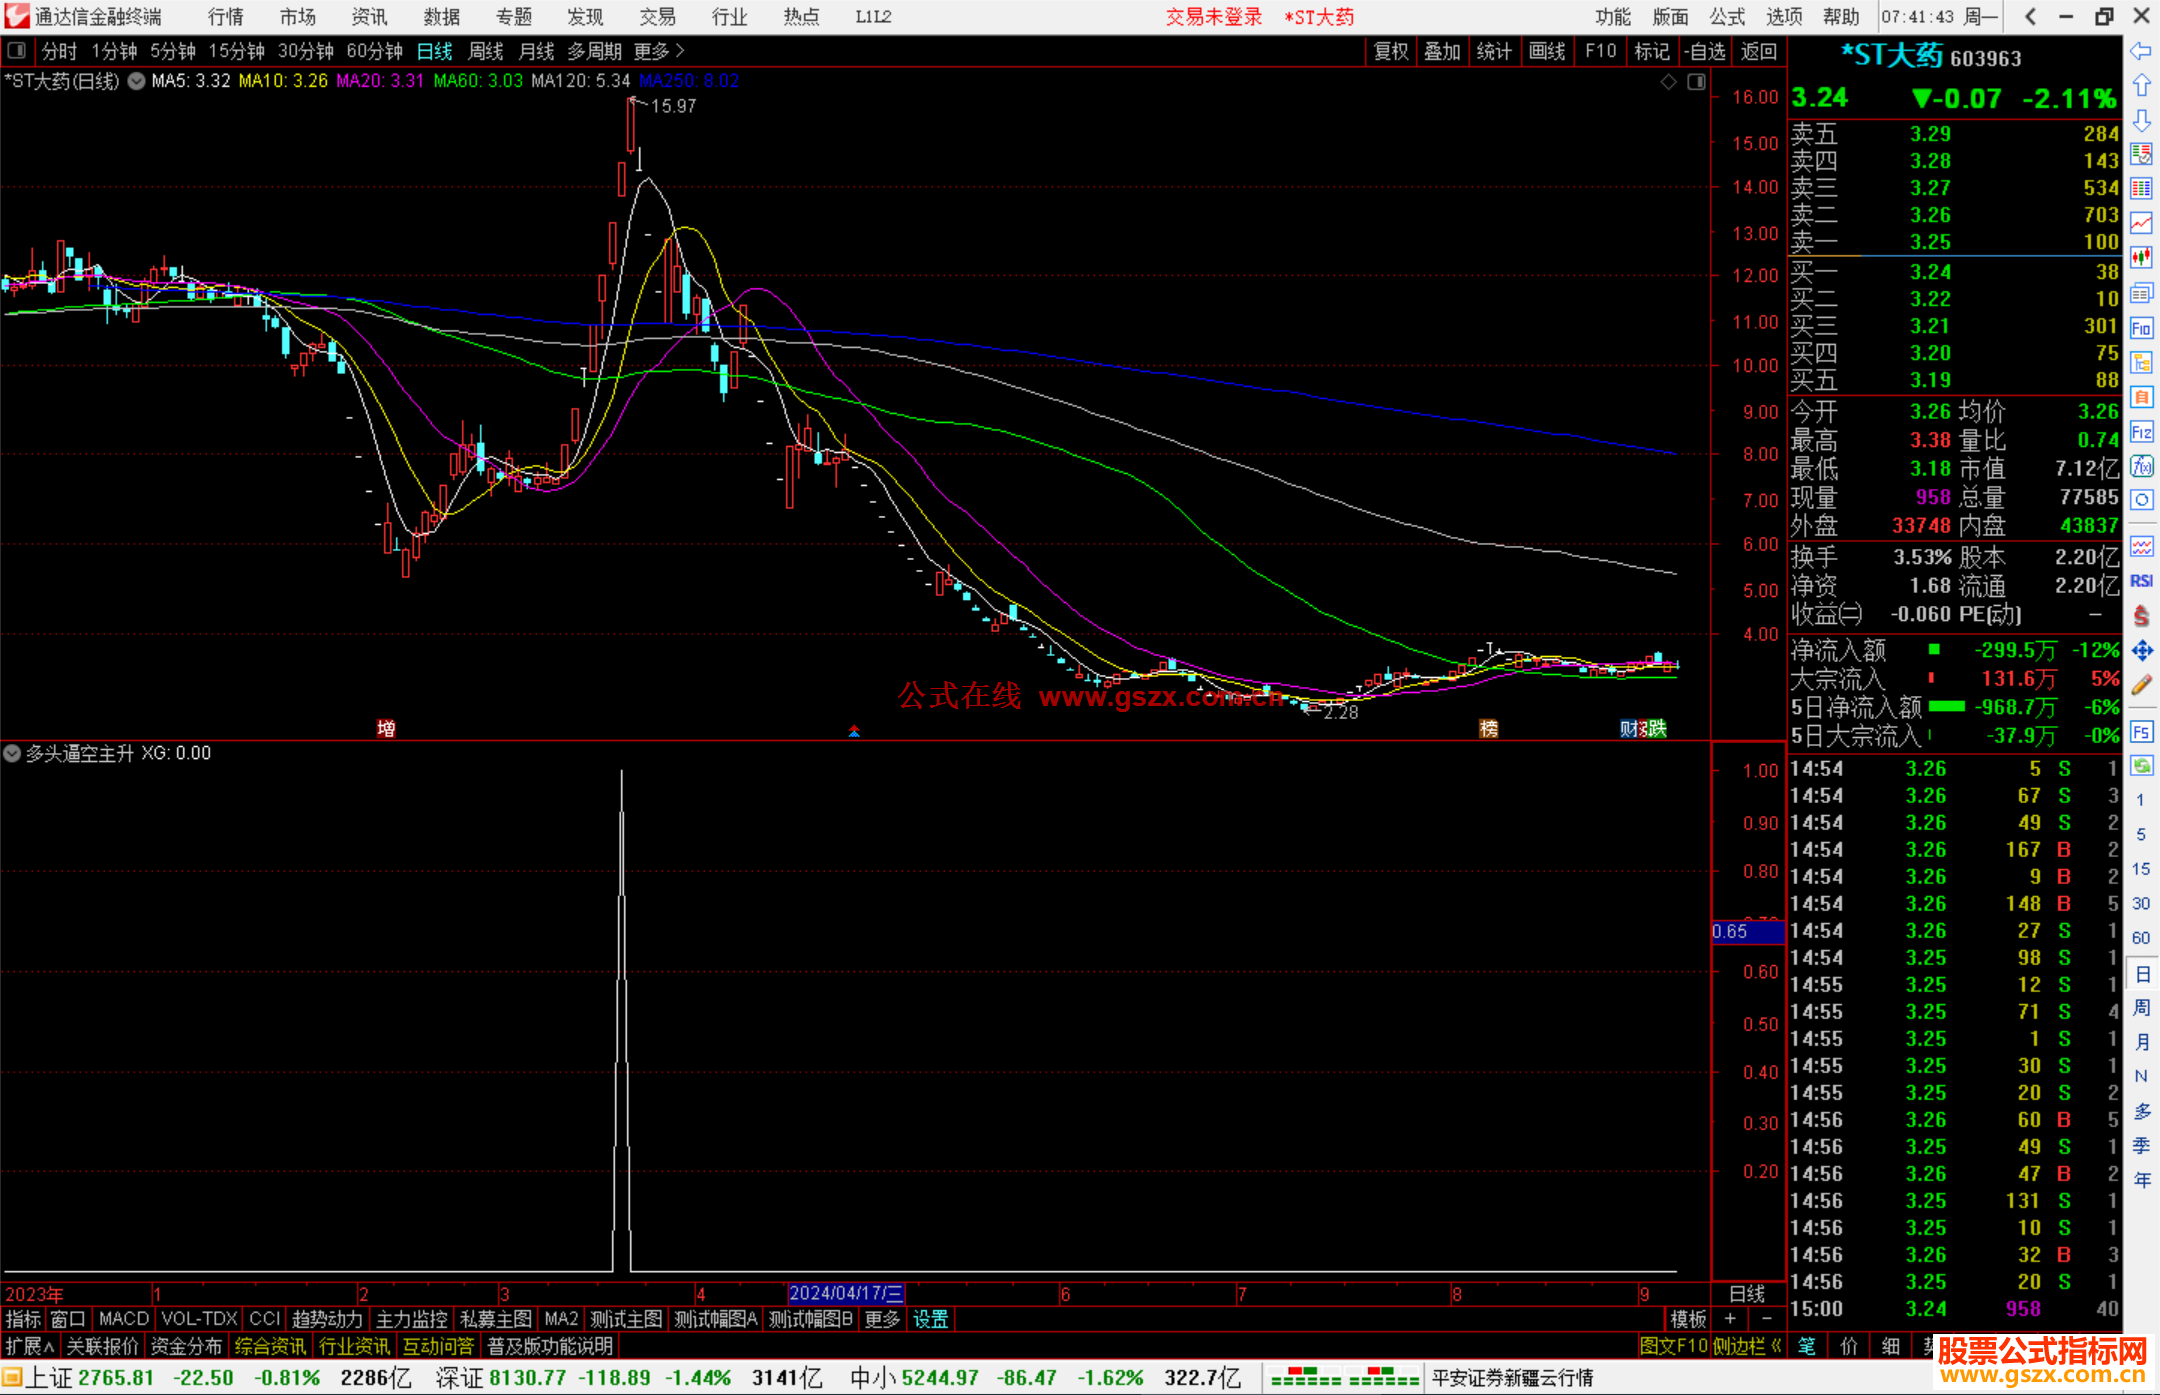This screenshot has width=2160, height=1395.
Task: Click the RSI indicator icon
Action: coord(2141,581)
